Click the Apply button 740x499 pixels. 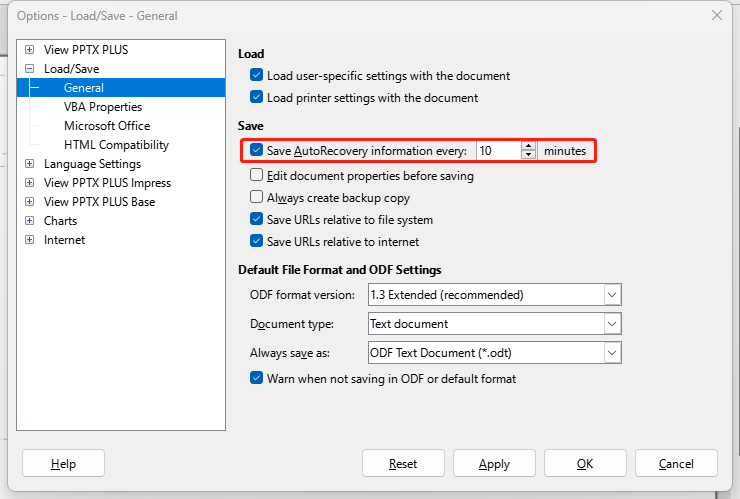coord(494,464)
